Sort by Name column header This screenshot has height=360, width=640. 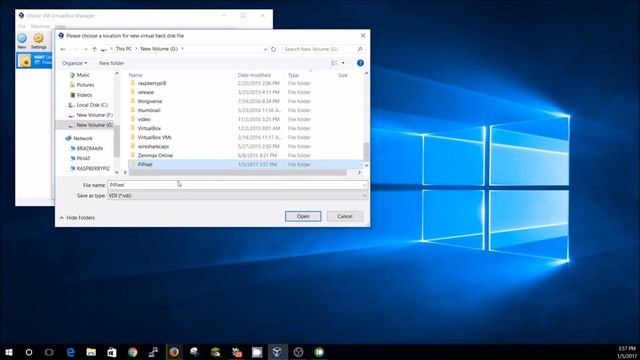(136, 75)
